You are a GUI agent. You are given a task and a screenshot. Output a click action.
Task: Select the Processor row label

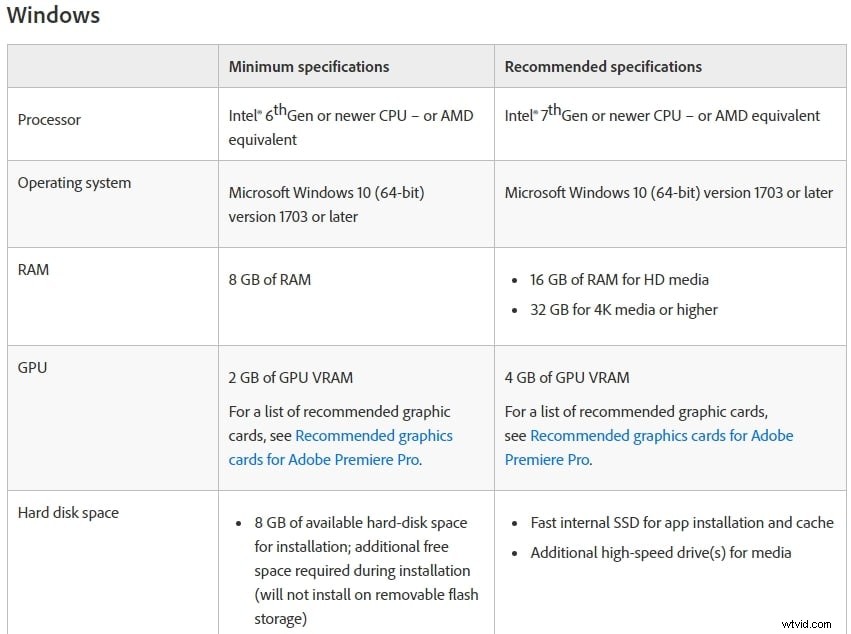[x=49, y=120]
